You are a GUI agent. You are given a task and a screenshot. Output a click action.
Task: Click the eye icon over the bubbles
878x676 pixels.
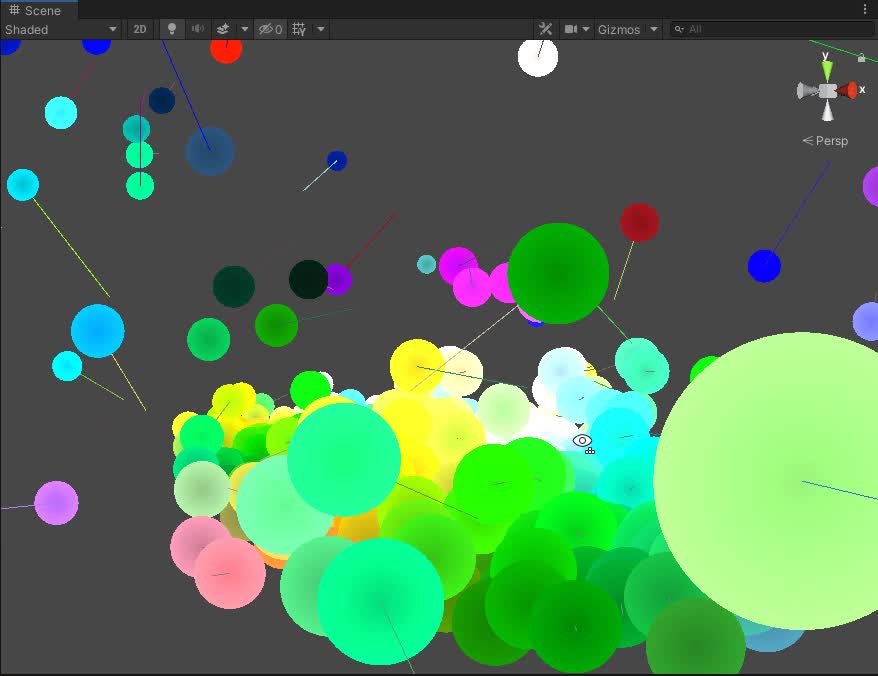(581, 441)
